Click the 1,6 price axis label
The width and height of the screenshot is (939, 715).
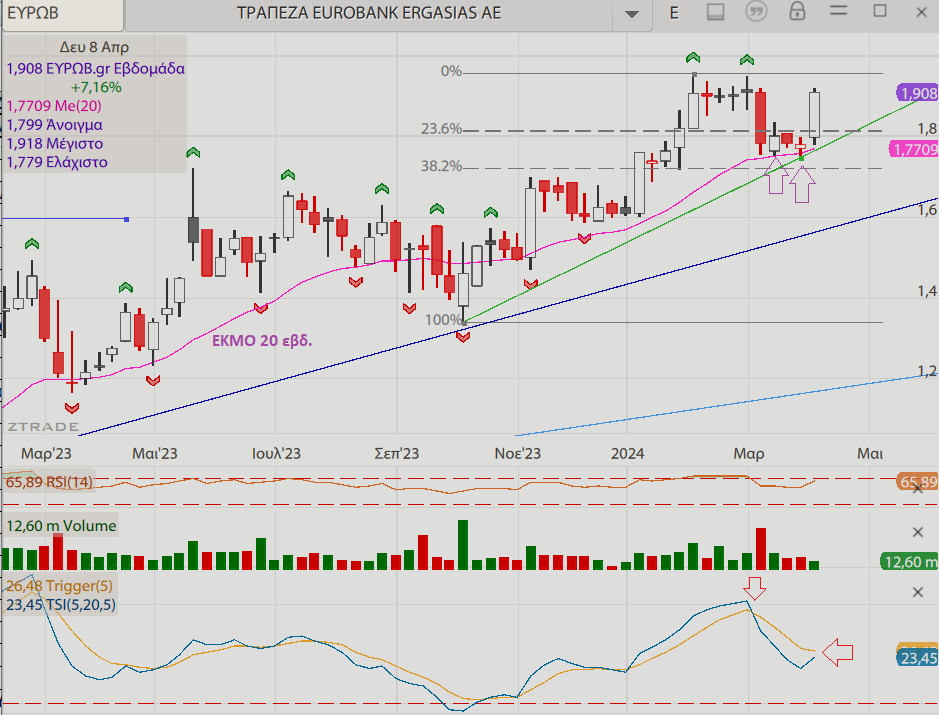point(927,210)
